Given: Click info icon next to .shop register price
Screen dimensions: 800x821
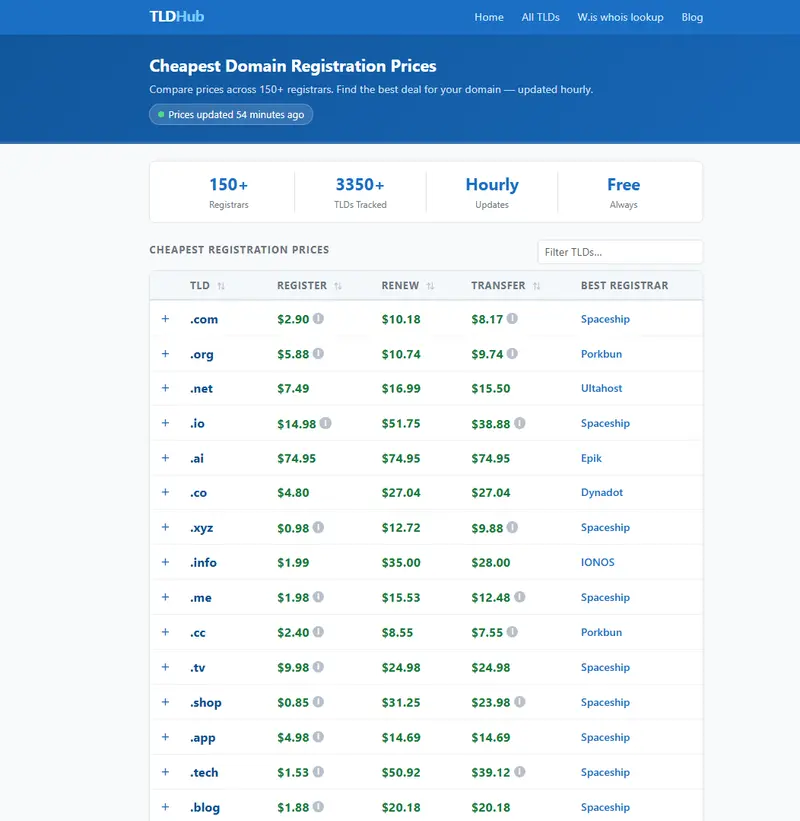Looking at the screenshot, I should click(x=318, y=702).
